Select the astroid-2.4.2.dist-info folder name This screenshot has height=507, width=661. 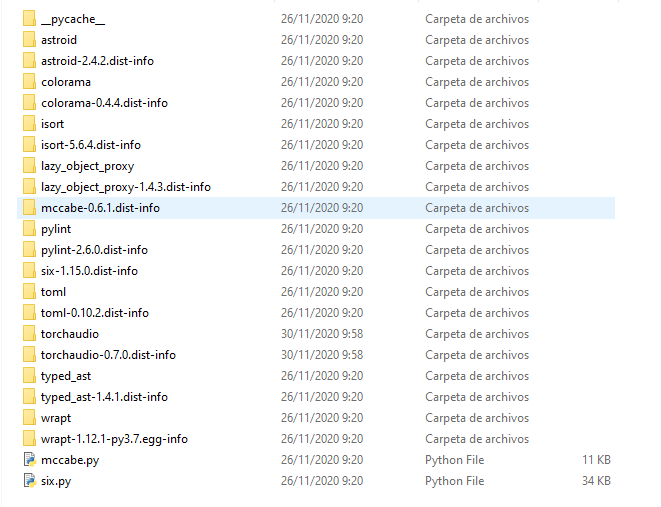pos(97,61)
